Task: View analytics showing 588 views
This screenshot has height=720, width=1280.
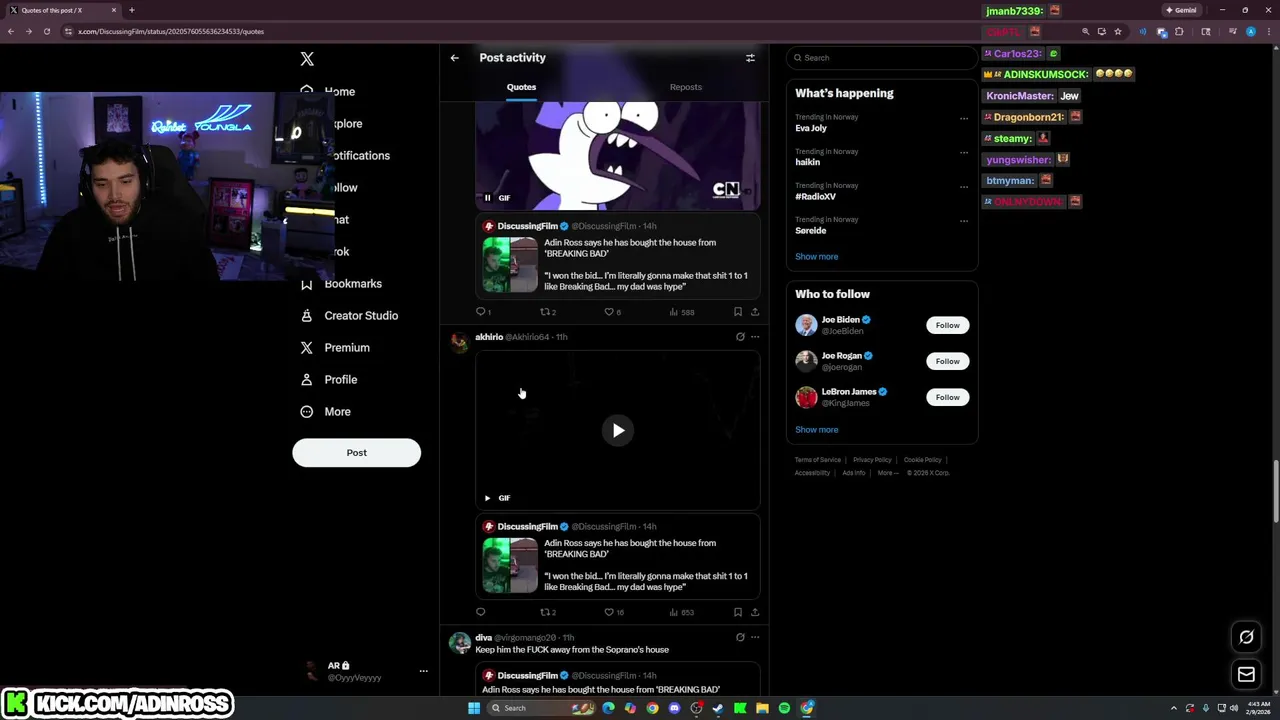Action: [x=682, y=312]
